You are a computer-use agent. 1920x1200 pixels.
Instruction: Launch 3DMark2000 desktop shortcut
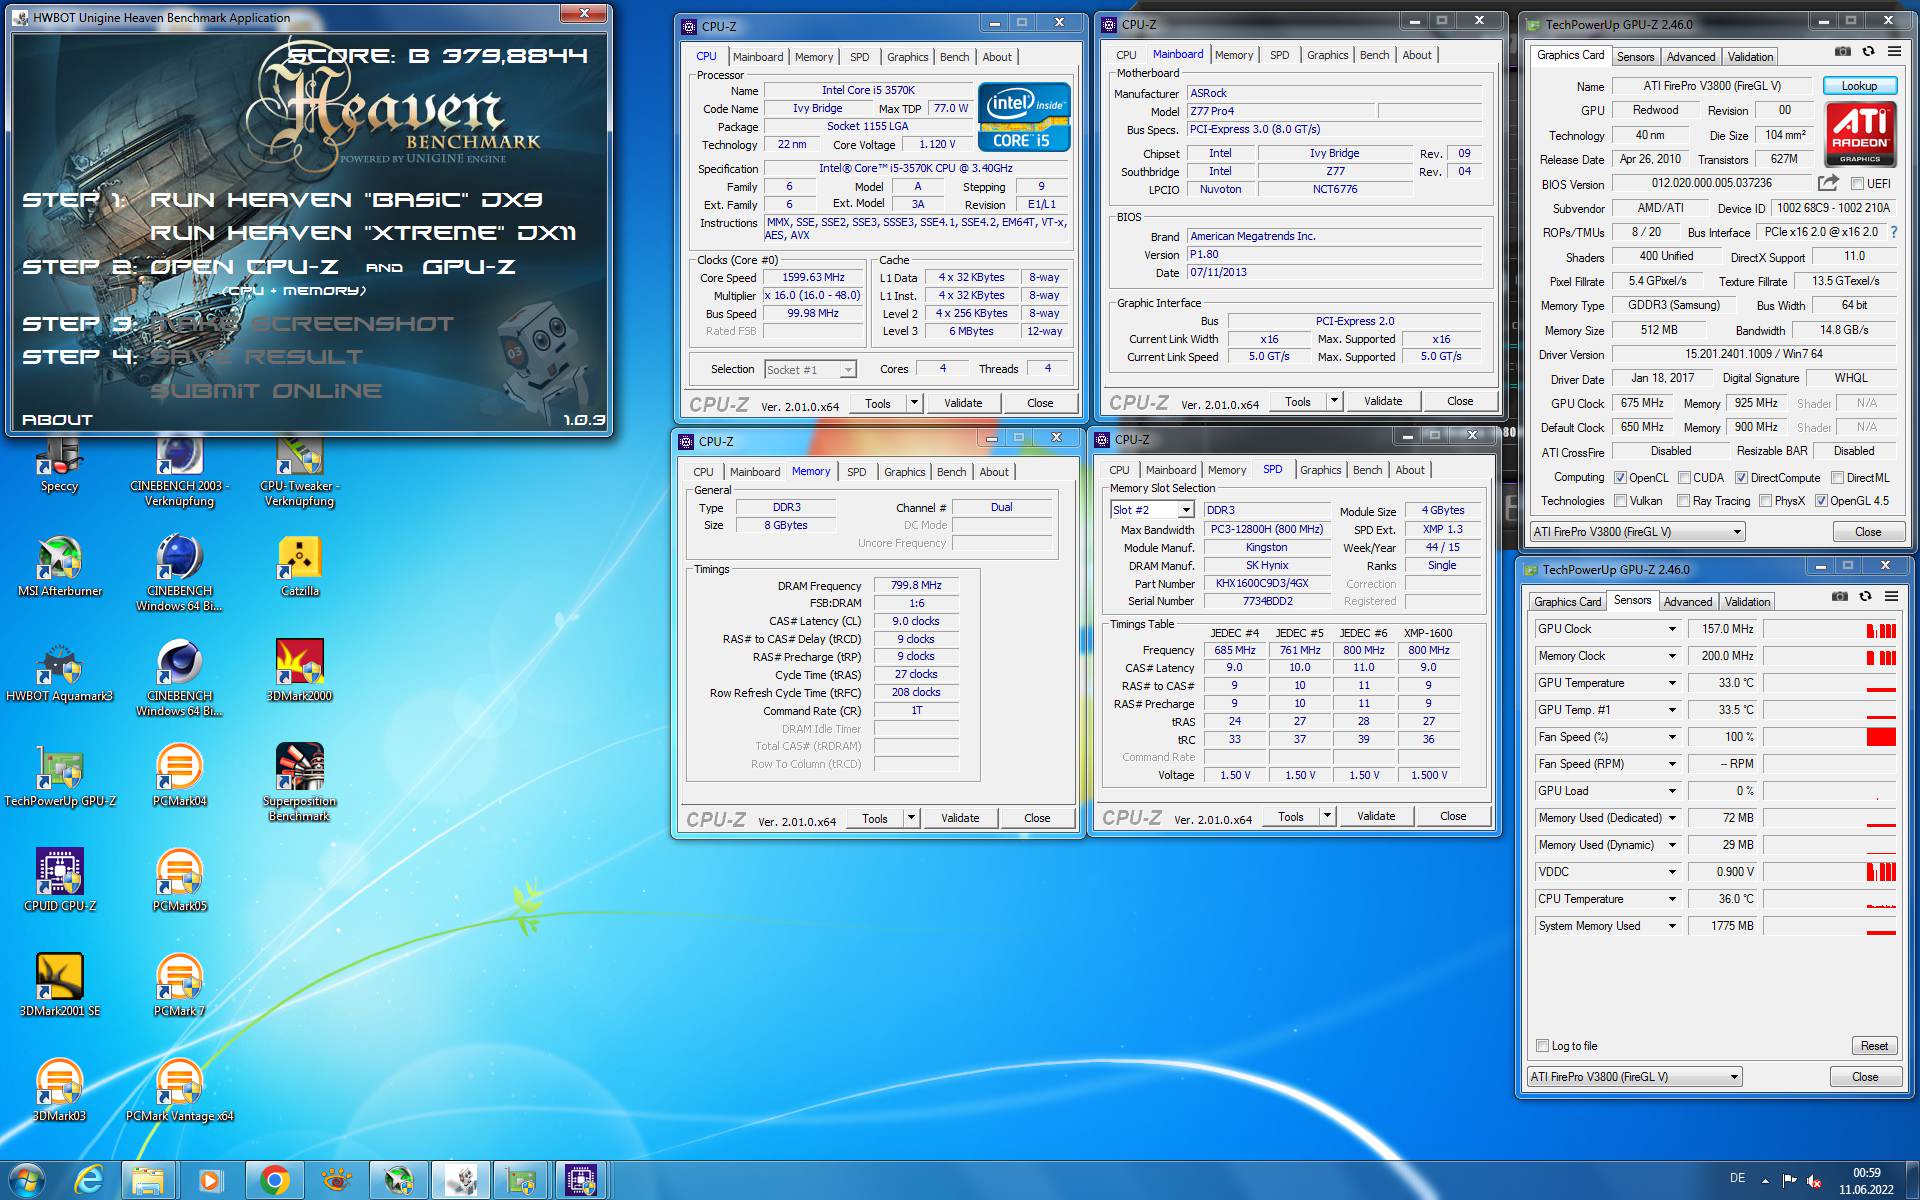300,672
